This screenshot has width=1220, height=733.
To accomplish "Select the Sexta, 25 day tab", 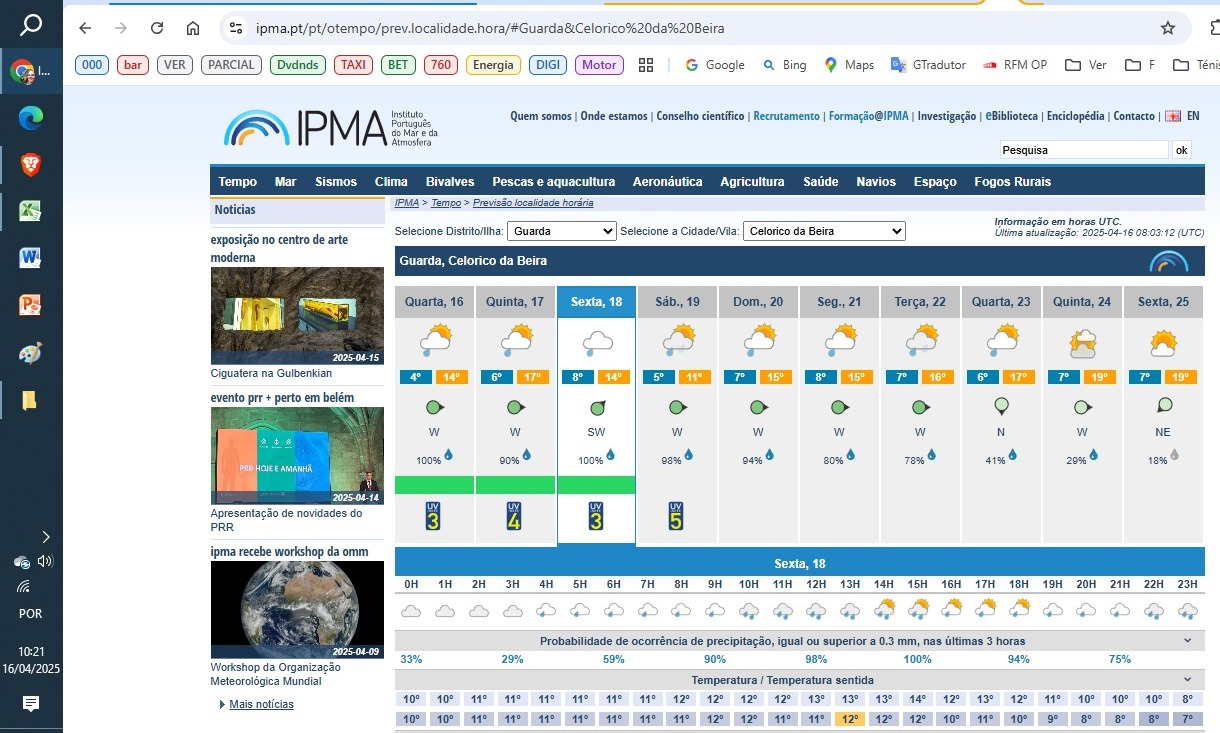I will (1164, 302).
